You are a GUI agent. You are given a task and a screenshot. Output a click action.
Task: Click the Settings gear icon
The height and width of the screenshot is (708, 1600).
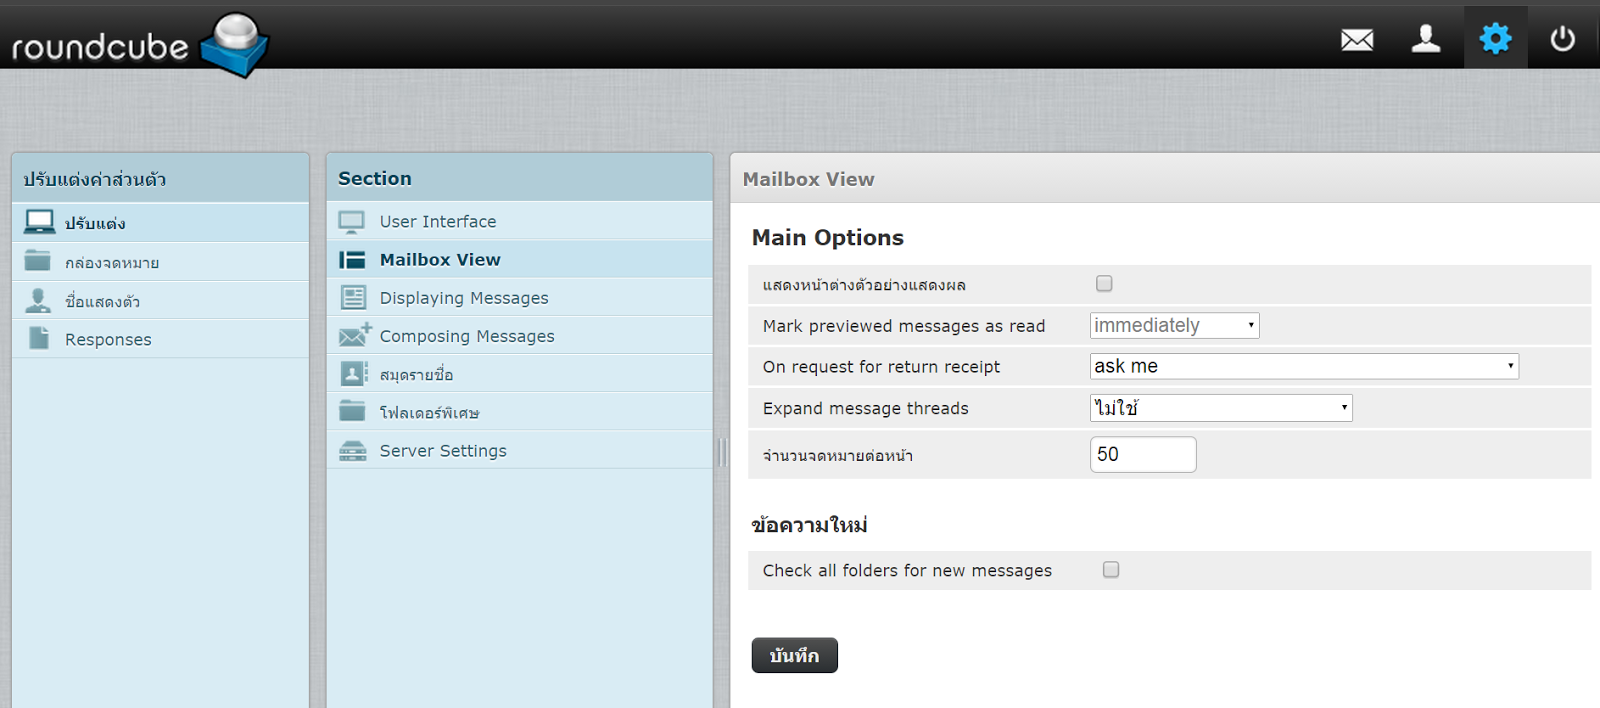pyautogui.click(x=1495, y=39)
